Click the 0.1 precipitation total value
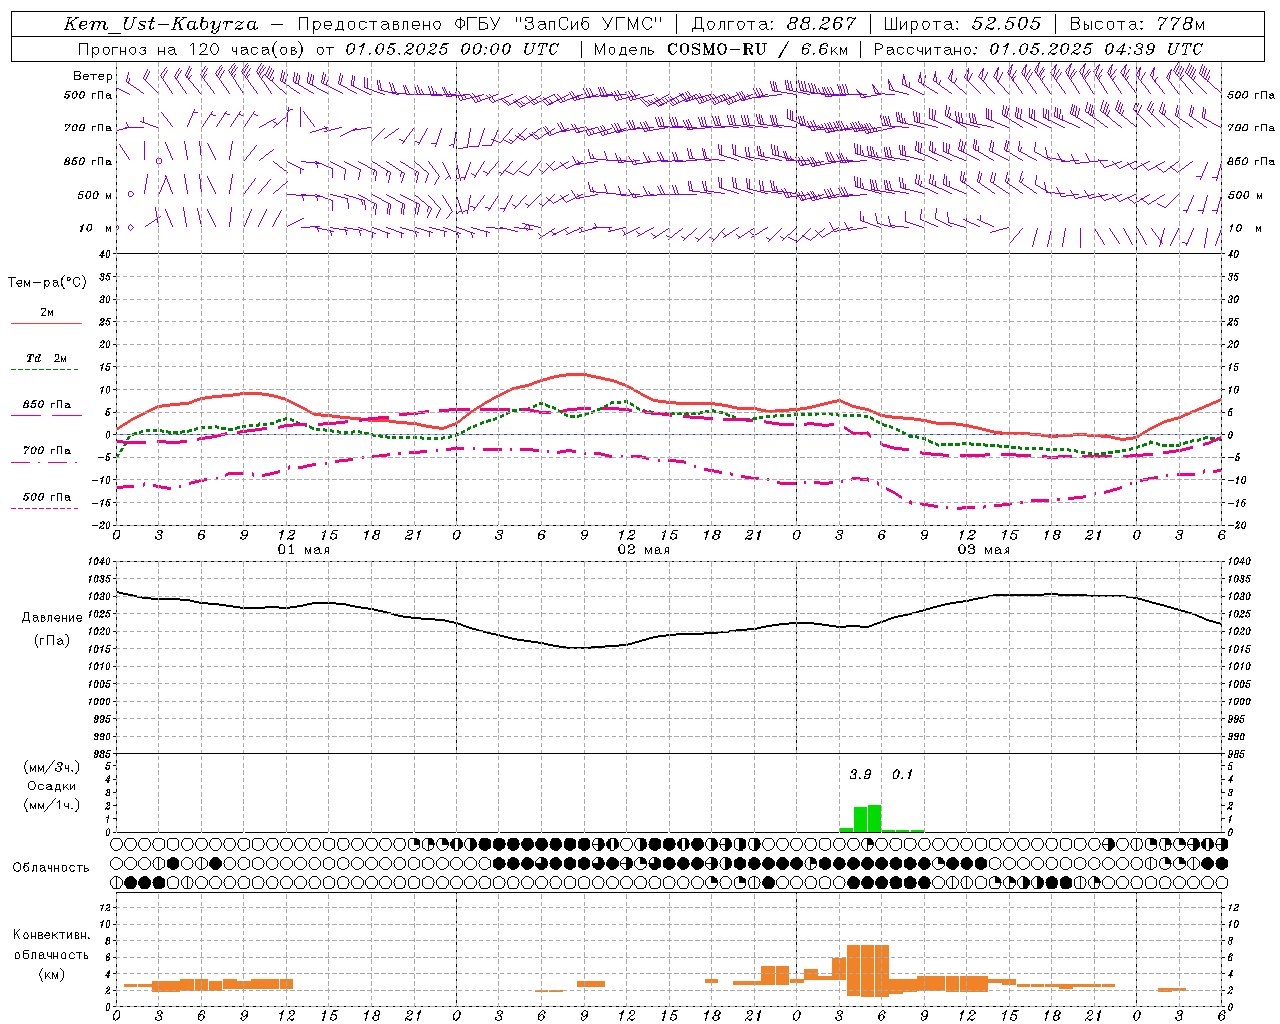1280x1024 pixels. (x=902, y=774)
